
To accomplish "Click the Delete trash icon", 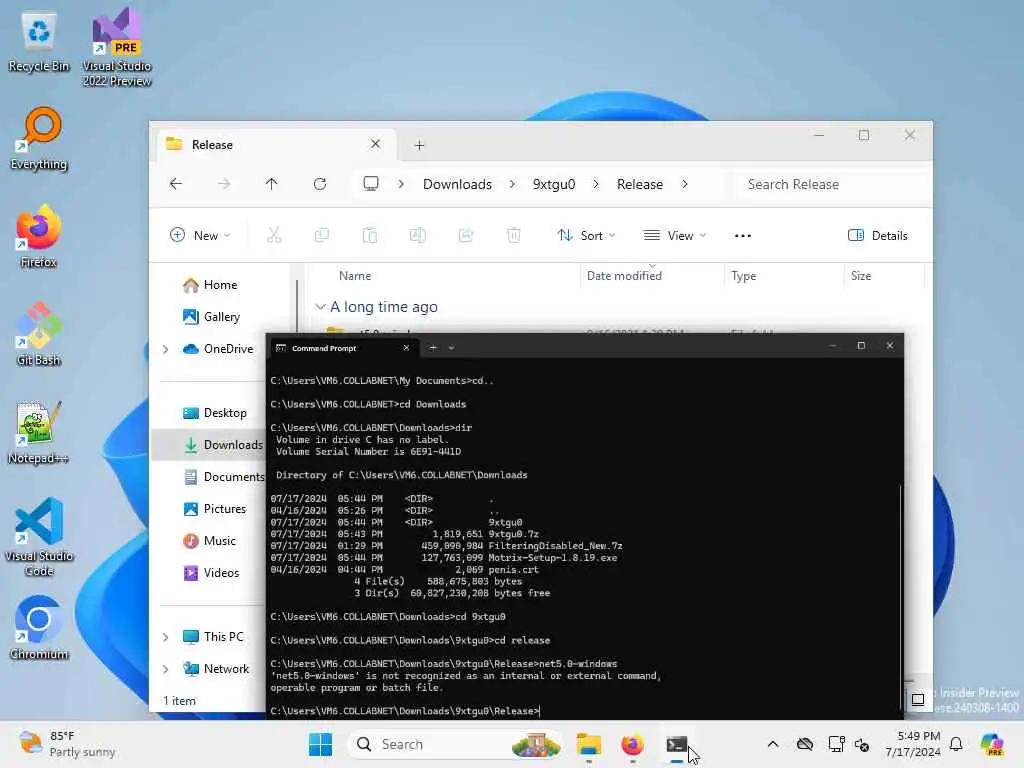I will (x=514, y=235).
